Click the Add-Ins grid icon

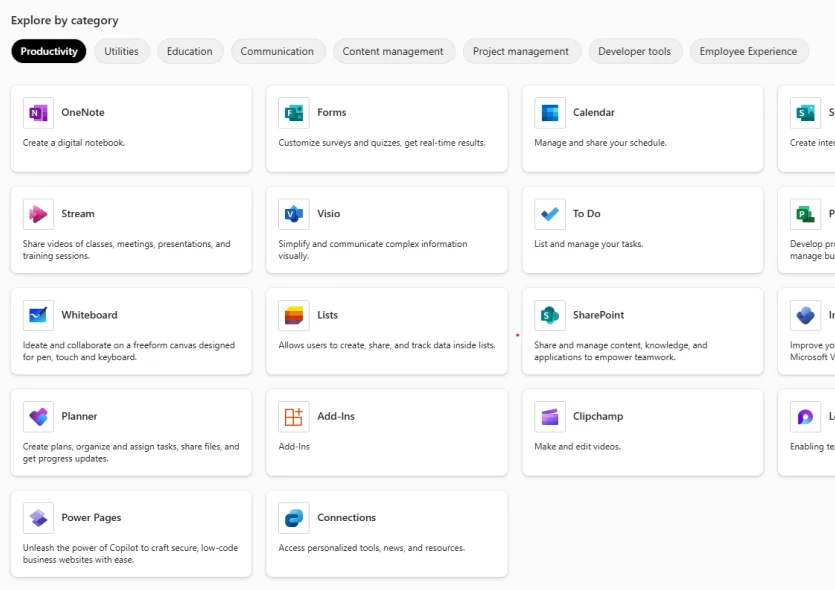coord(294,416)
